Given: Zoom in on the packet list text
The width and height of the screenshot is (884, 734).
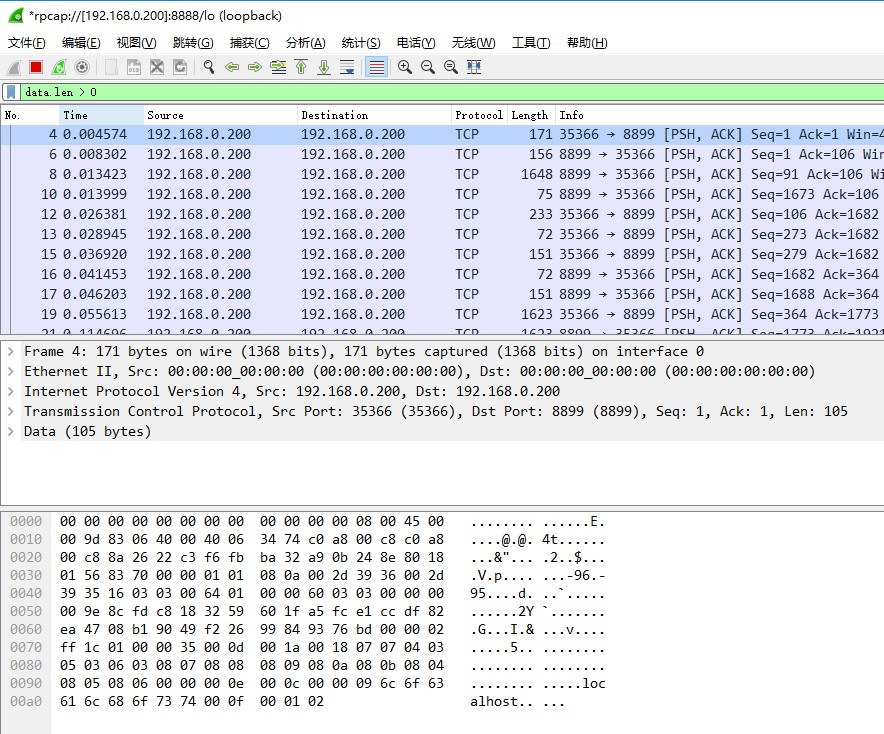Looking at the screenshot, I should pyautogui.click(x=405, y=67).
